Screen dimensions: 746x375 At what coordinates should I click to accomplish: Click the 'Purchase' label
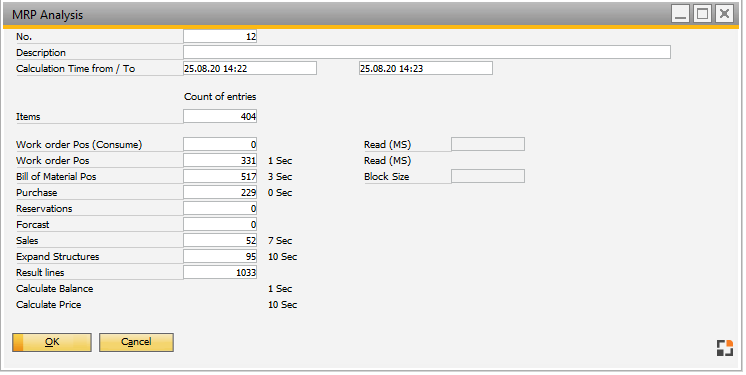coord(37,193)
